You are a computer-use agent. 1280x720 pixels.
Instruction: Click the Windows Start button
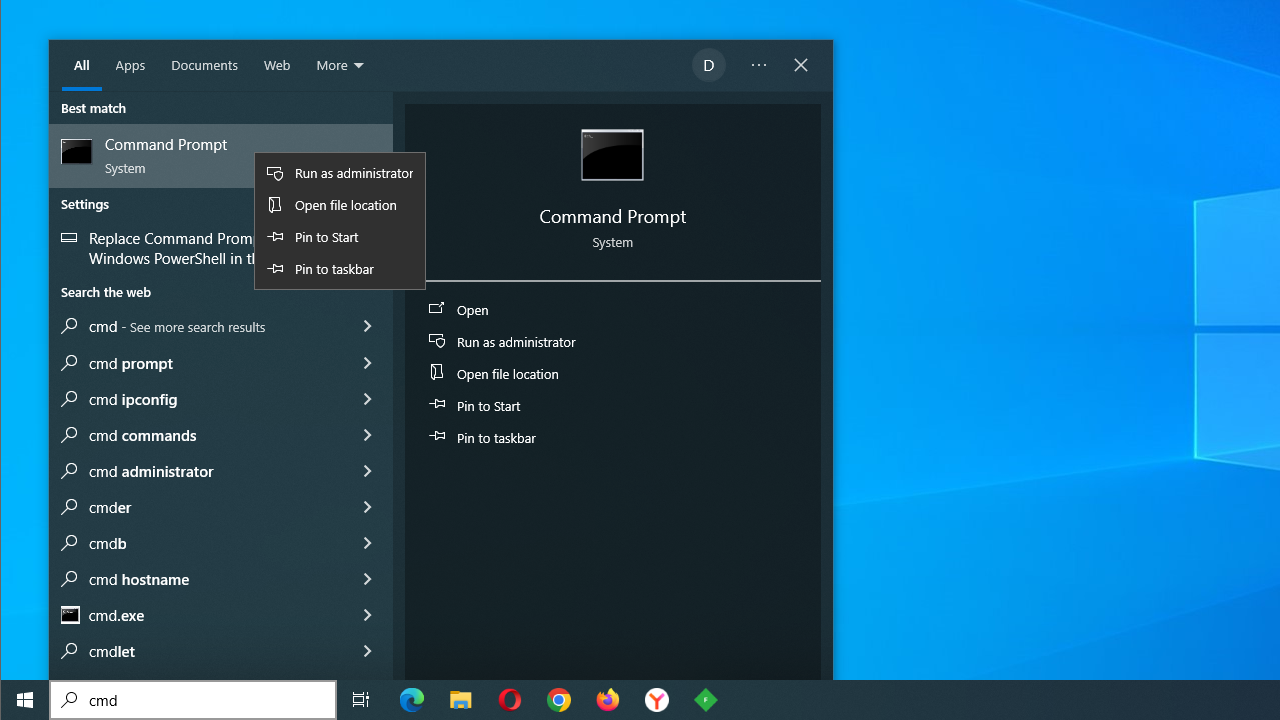(x=25, y=700)
